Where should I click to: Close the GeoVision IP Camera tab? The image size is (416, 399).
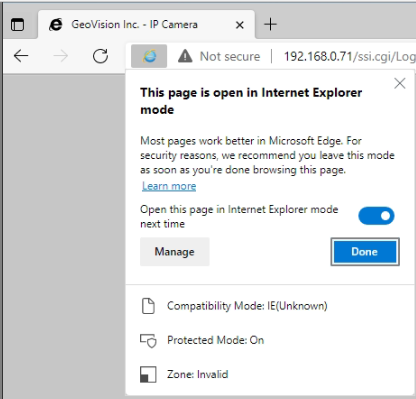239,25
